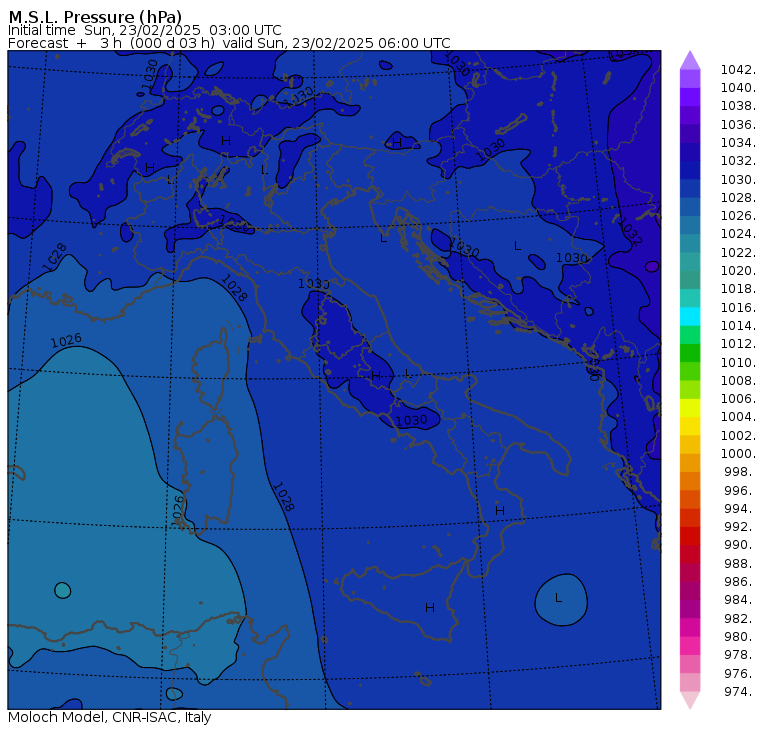Viewport: 760px width, 731px height.
Task: Click the '1024.' legend value
Action: click(738, 234)
